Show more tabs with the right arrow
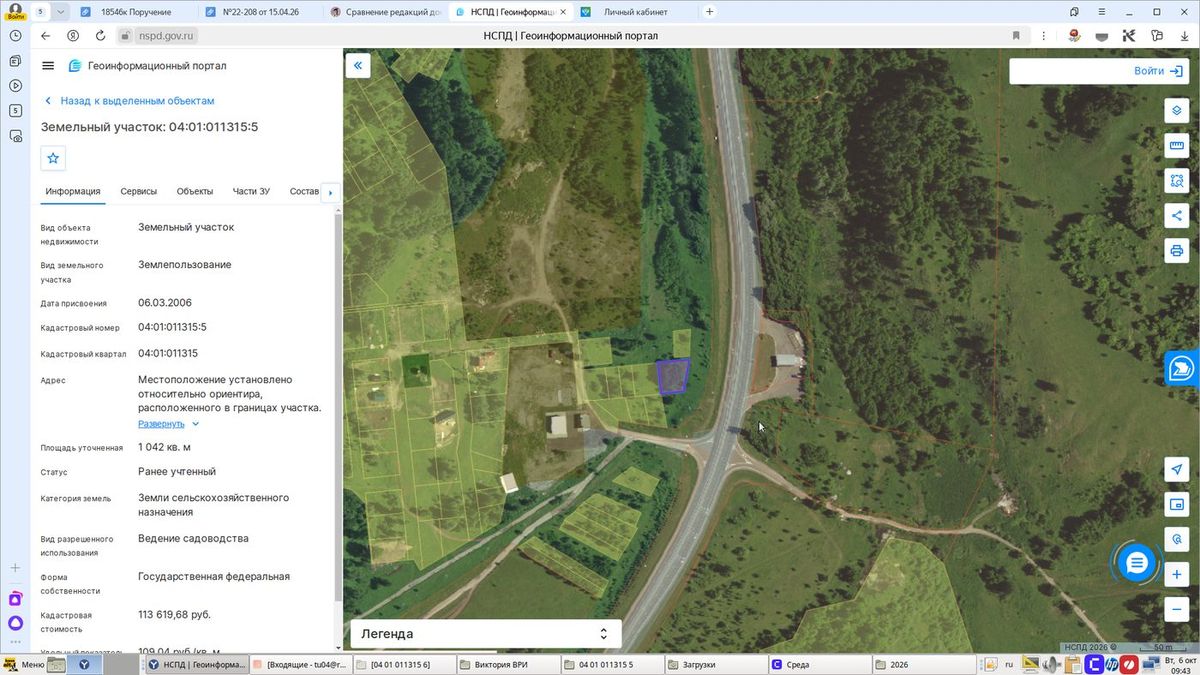The width and height of the screenshot is (1200, 675). coord(330,192)
